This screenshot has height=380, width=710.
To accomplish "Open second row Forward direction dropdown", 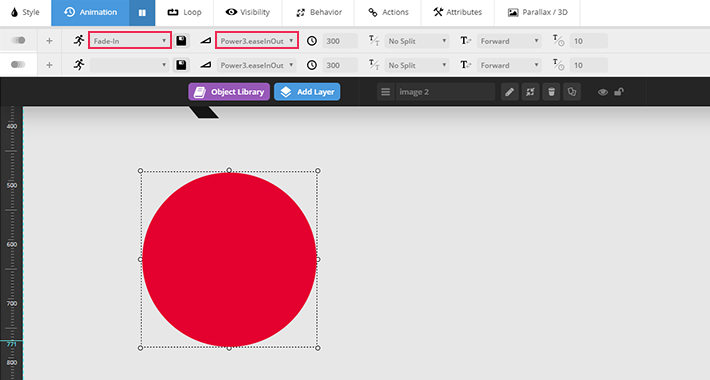I will pyautogui.click(x=509, y=65).
